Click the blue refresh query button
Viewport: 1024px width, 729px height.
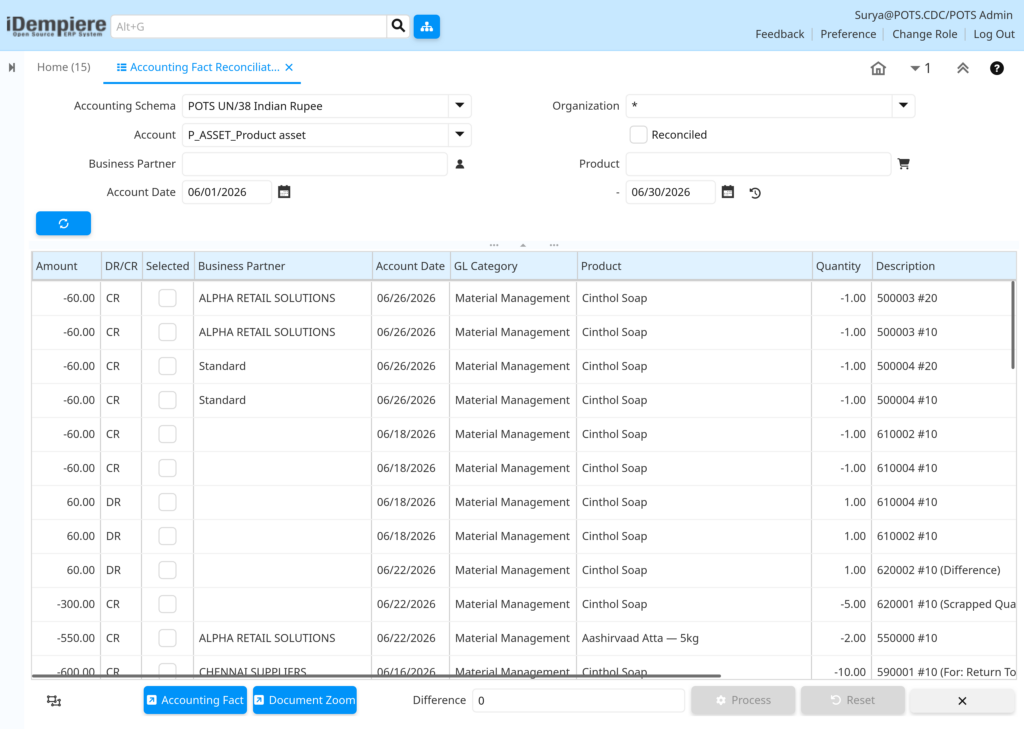[x=63, y=223]
